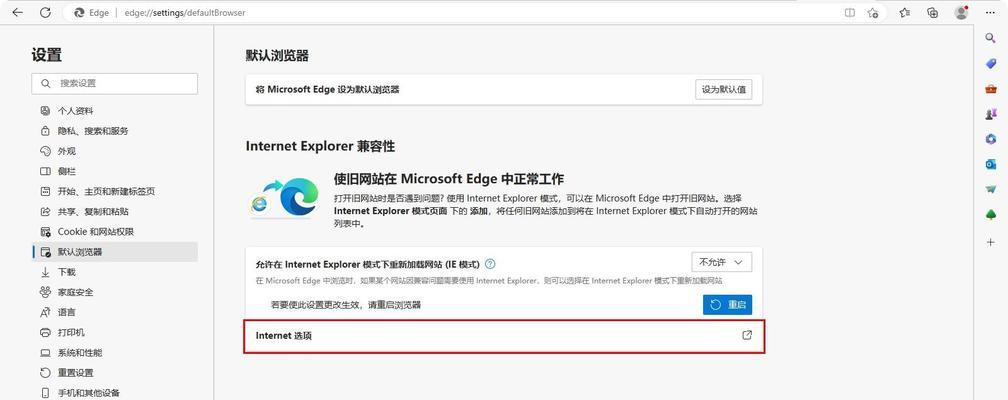Open 侧栏 settings section
Image resolution: width=1008 pixels, height=400 pixels.
(x=115, y=171)
